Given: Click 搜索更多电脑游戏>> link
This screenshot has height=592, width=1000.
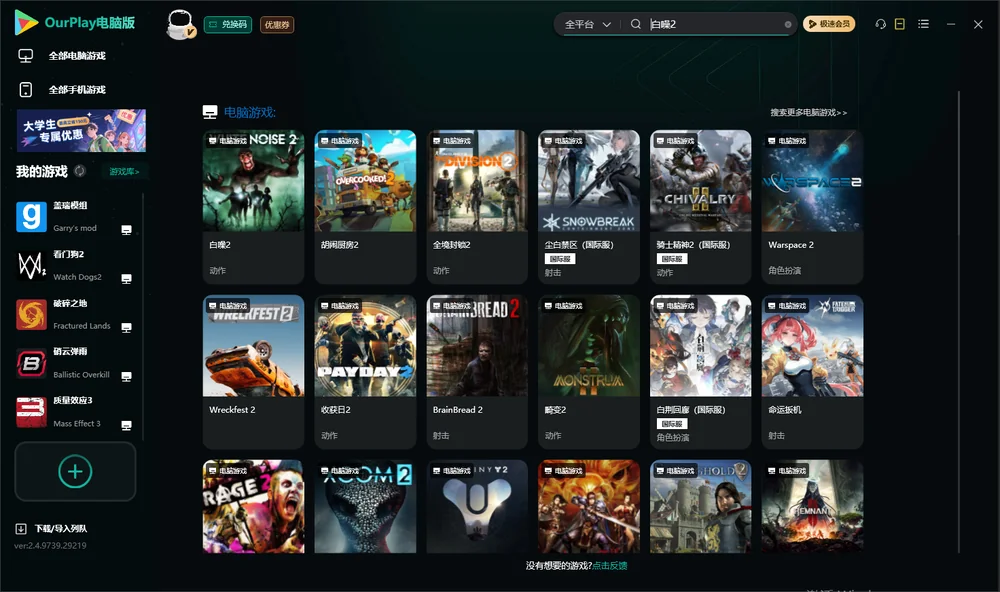Looking at the screenshot, I should [x=809, y=112].
